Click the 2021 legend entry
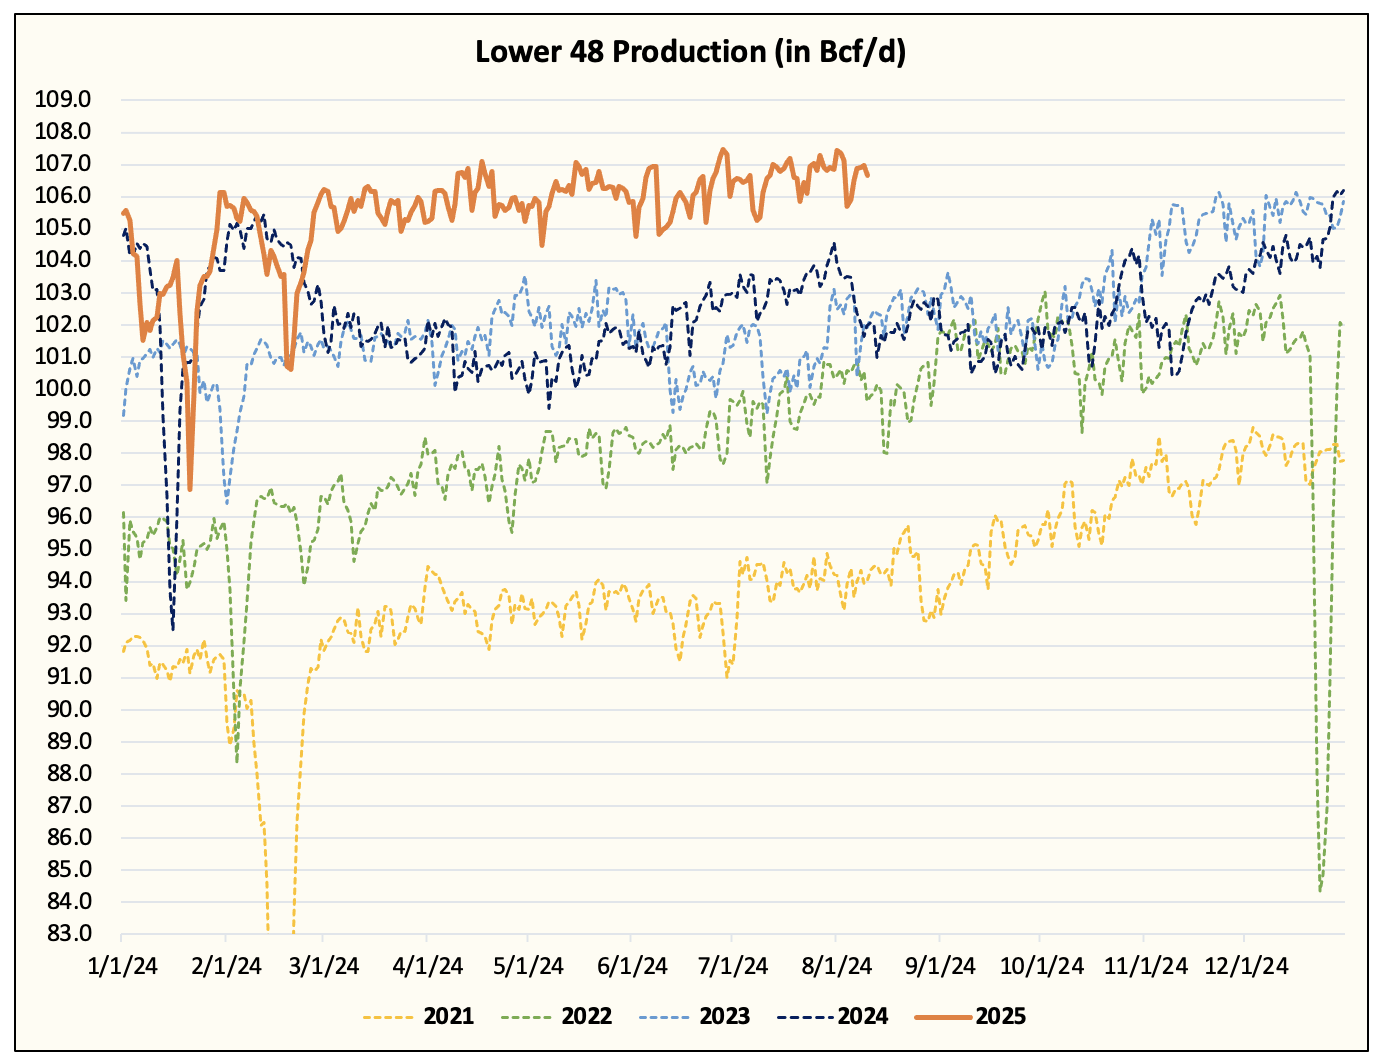Image resolution: width=1376 pixels, height=1064 pixels. (x=418, y=1017)
